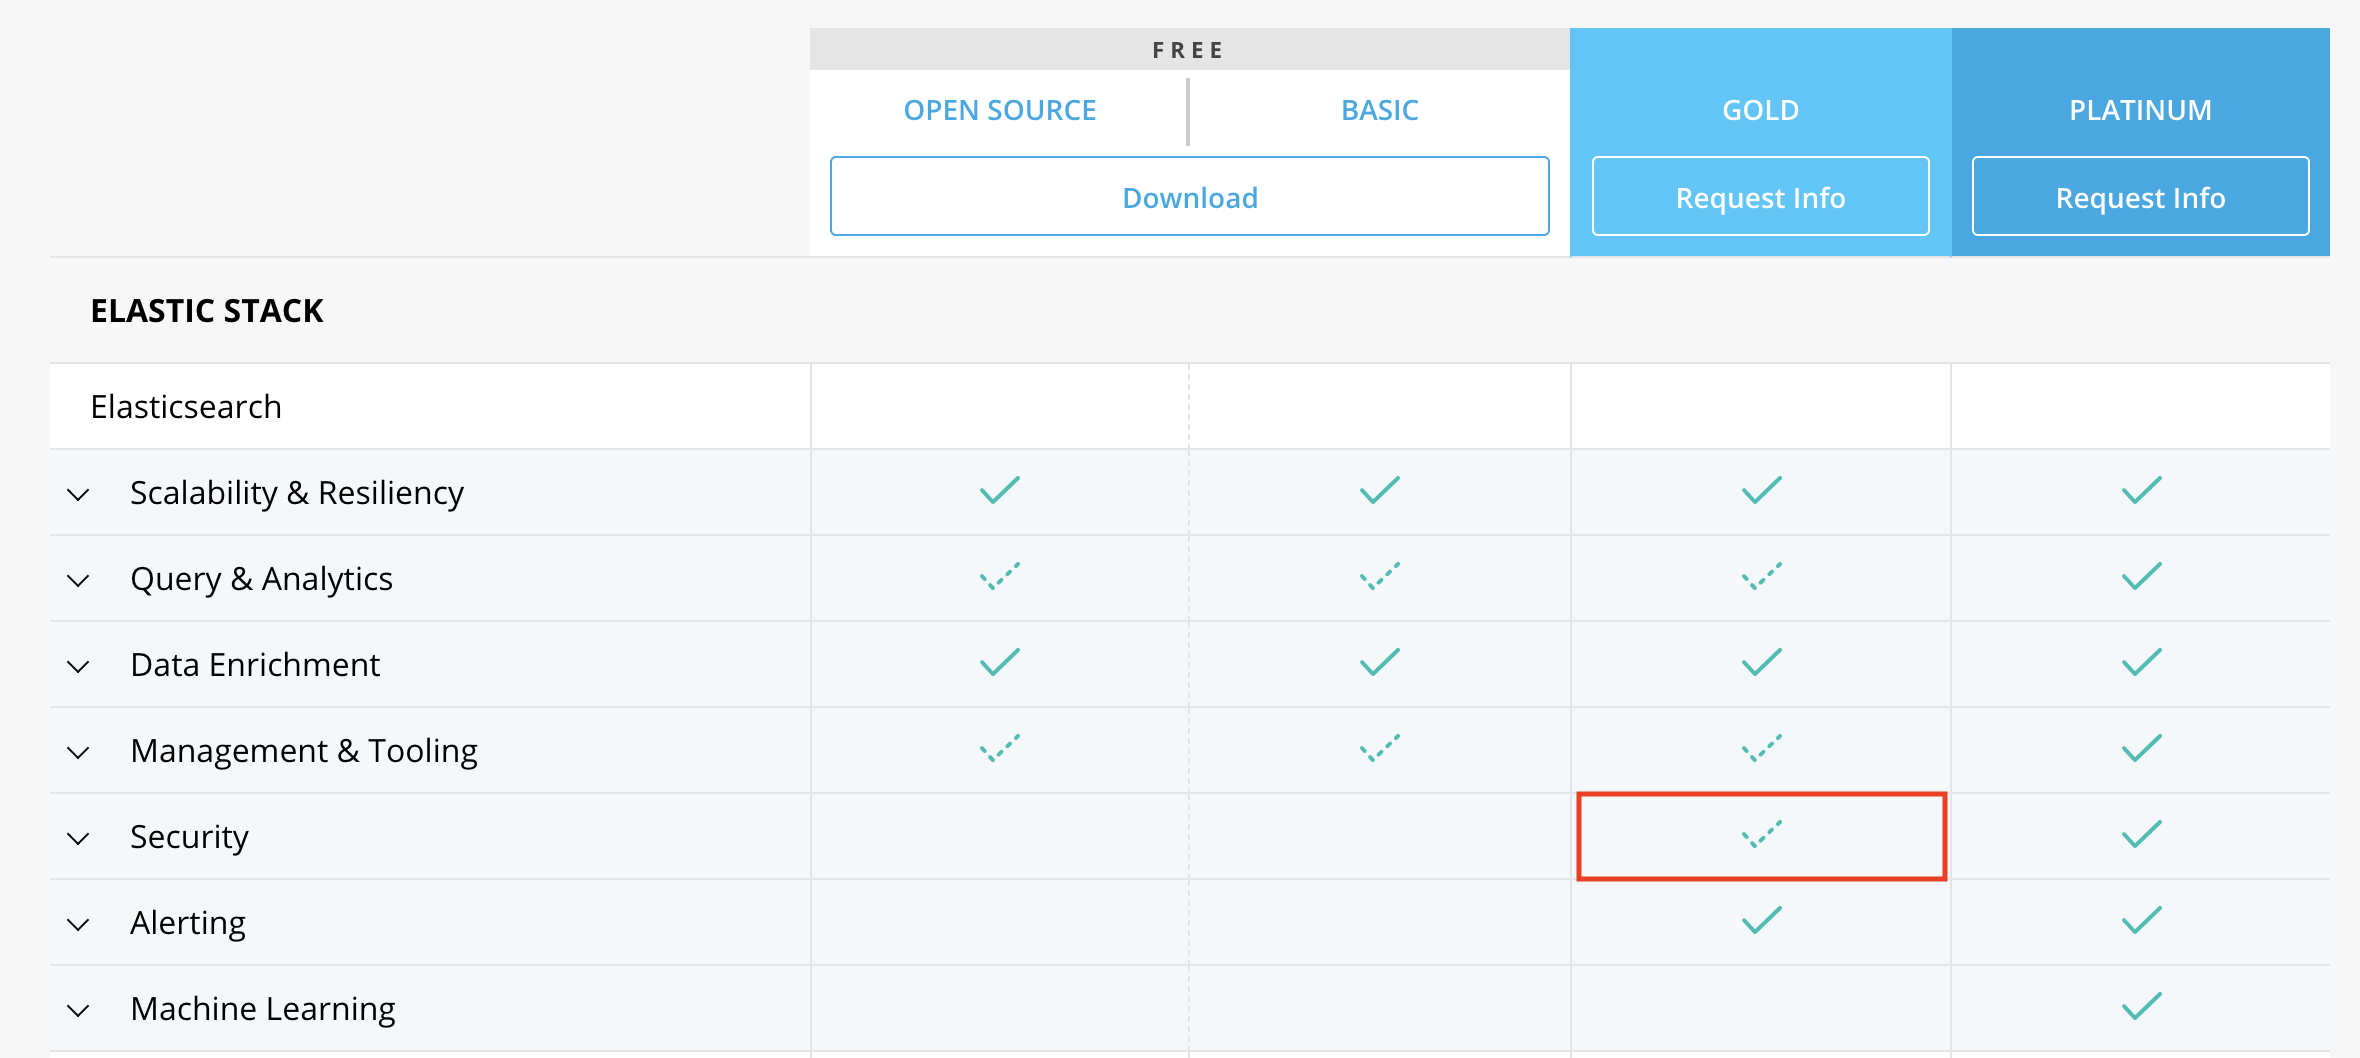The width and height of the screenshot is (2360, 1058).
Task: Select the GOLD column header
Action: click(x=1760, y=110)
